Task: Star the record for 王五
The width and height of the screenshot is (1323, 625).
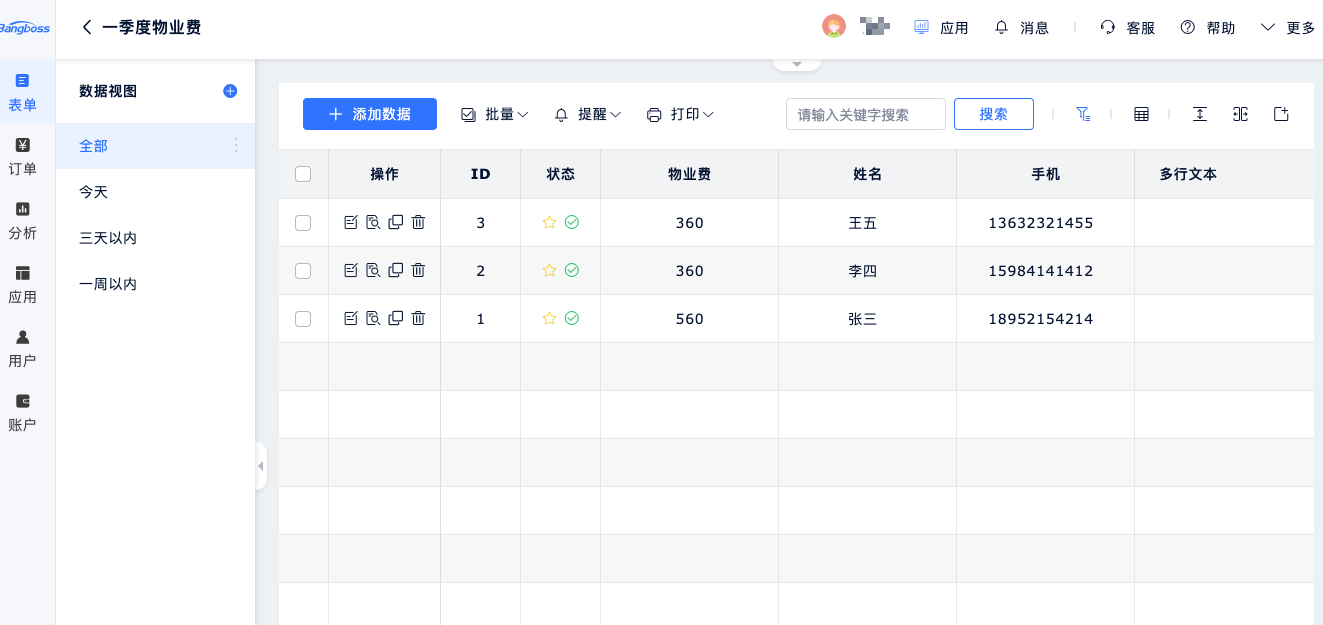Action: pos(549,222)
